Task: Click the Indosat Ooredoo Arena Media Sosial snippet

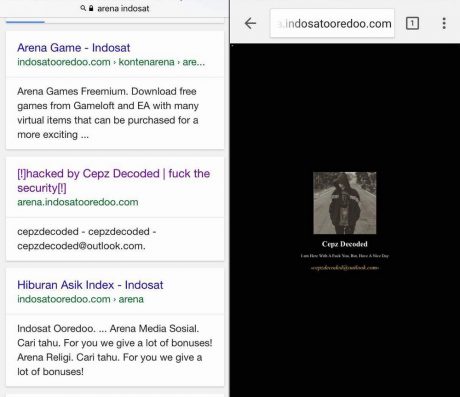Action: click(x=115, y=350)
